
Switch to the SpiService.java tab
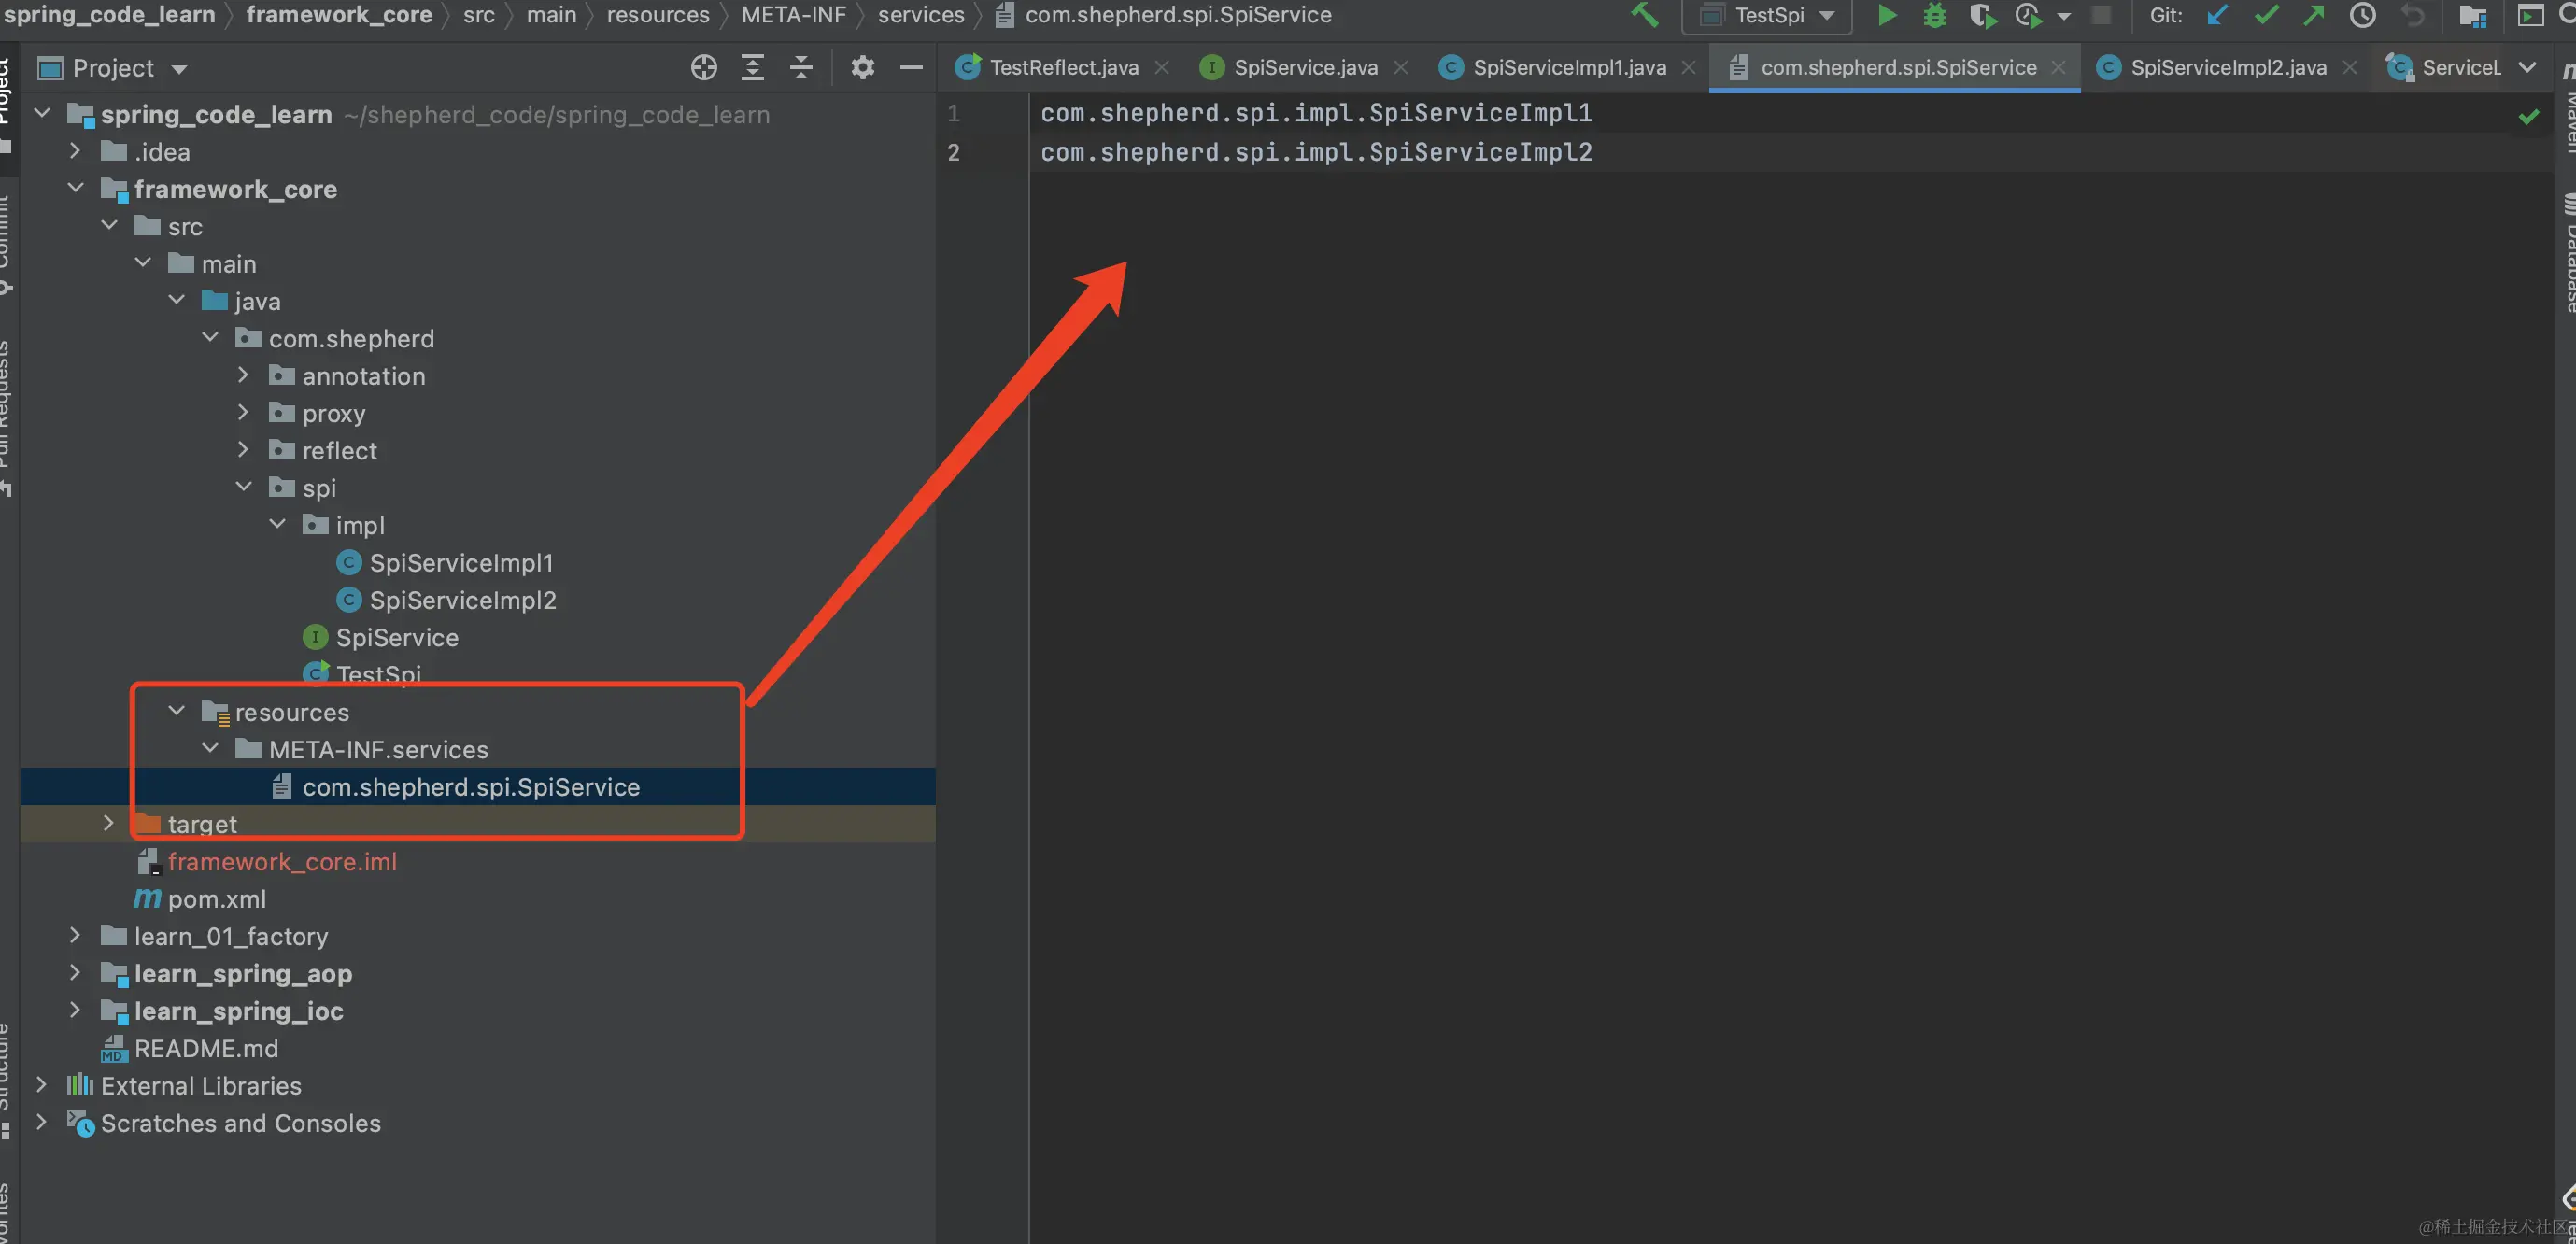pos(1305,67)
